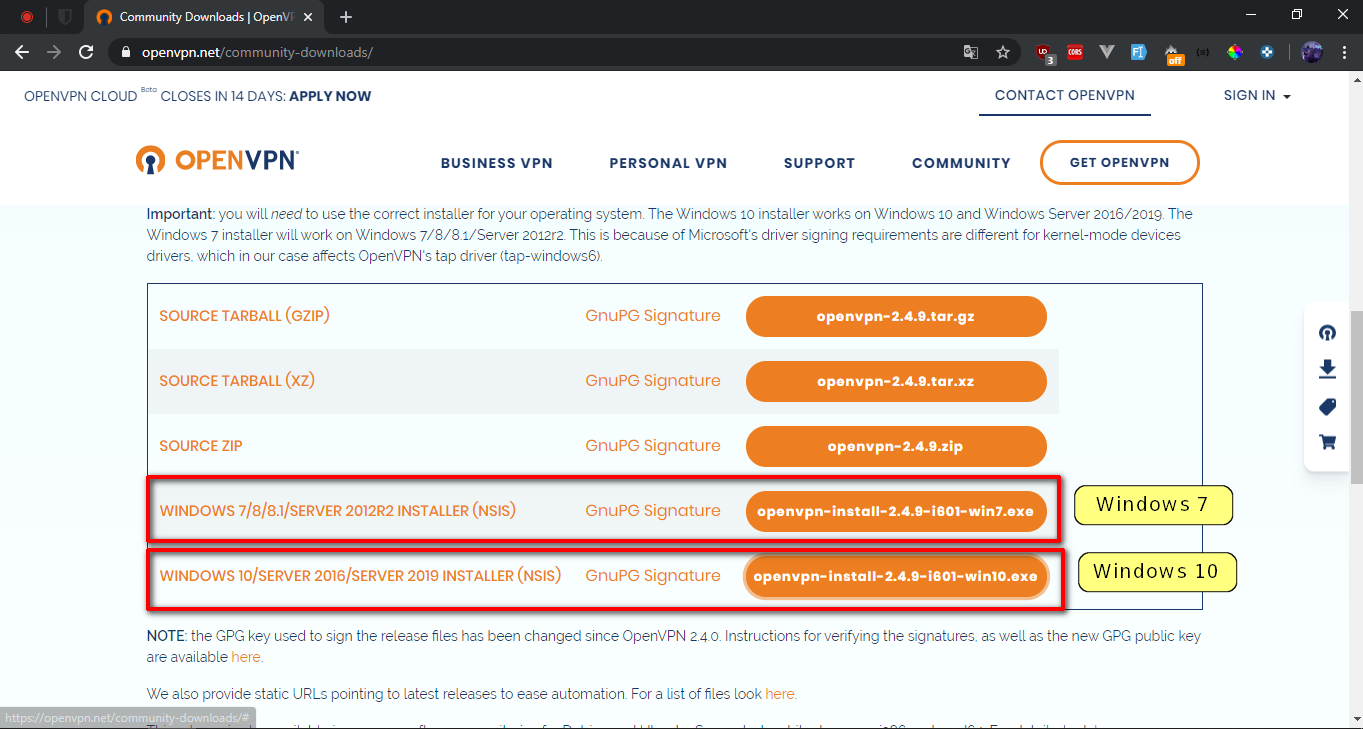Open the shopping cart icon in side widget
Screen dimensions: 1363x729
click(x=1327, y=441)
